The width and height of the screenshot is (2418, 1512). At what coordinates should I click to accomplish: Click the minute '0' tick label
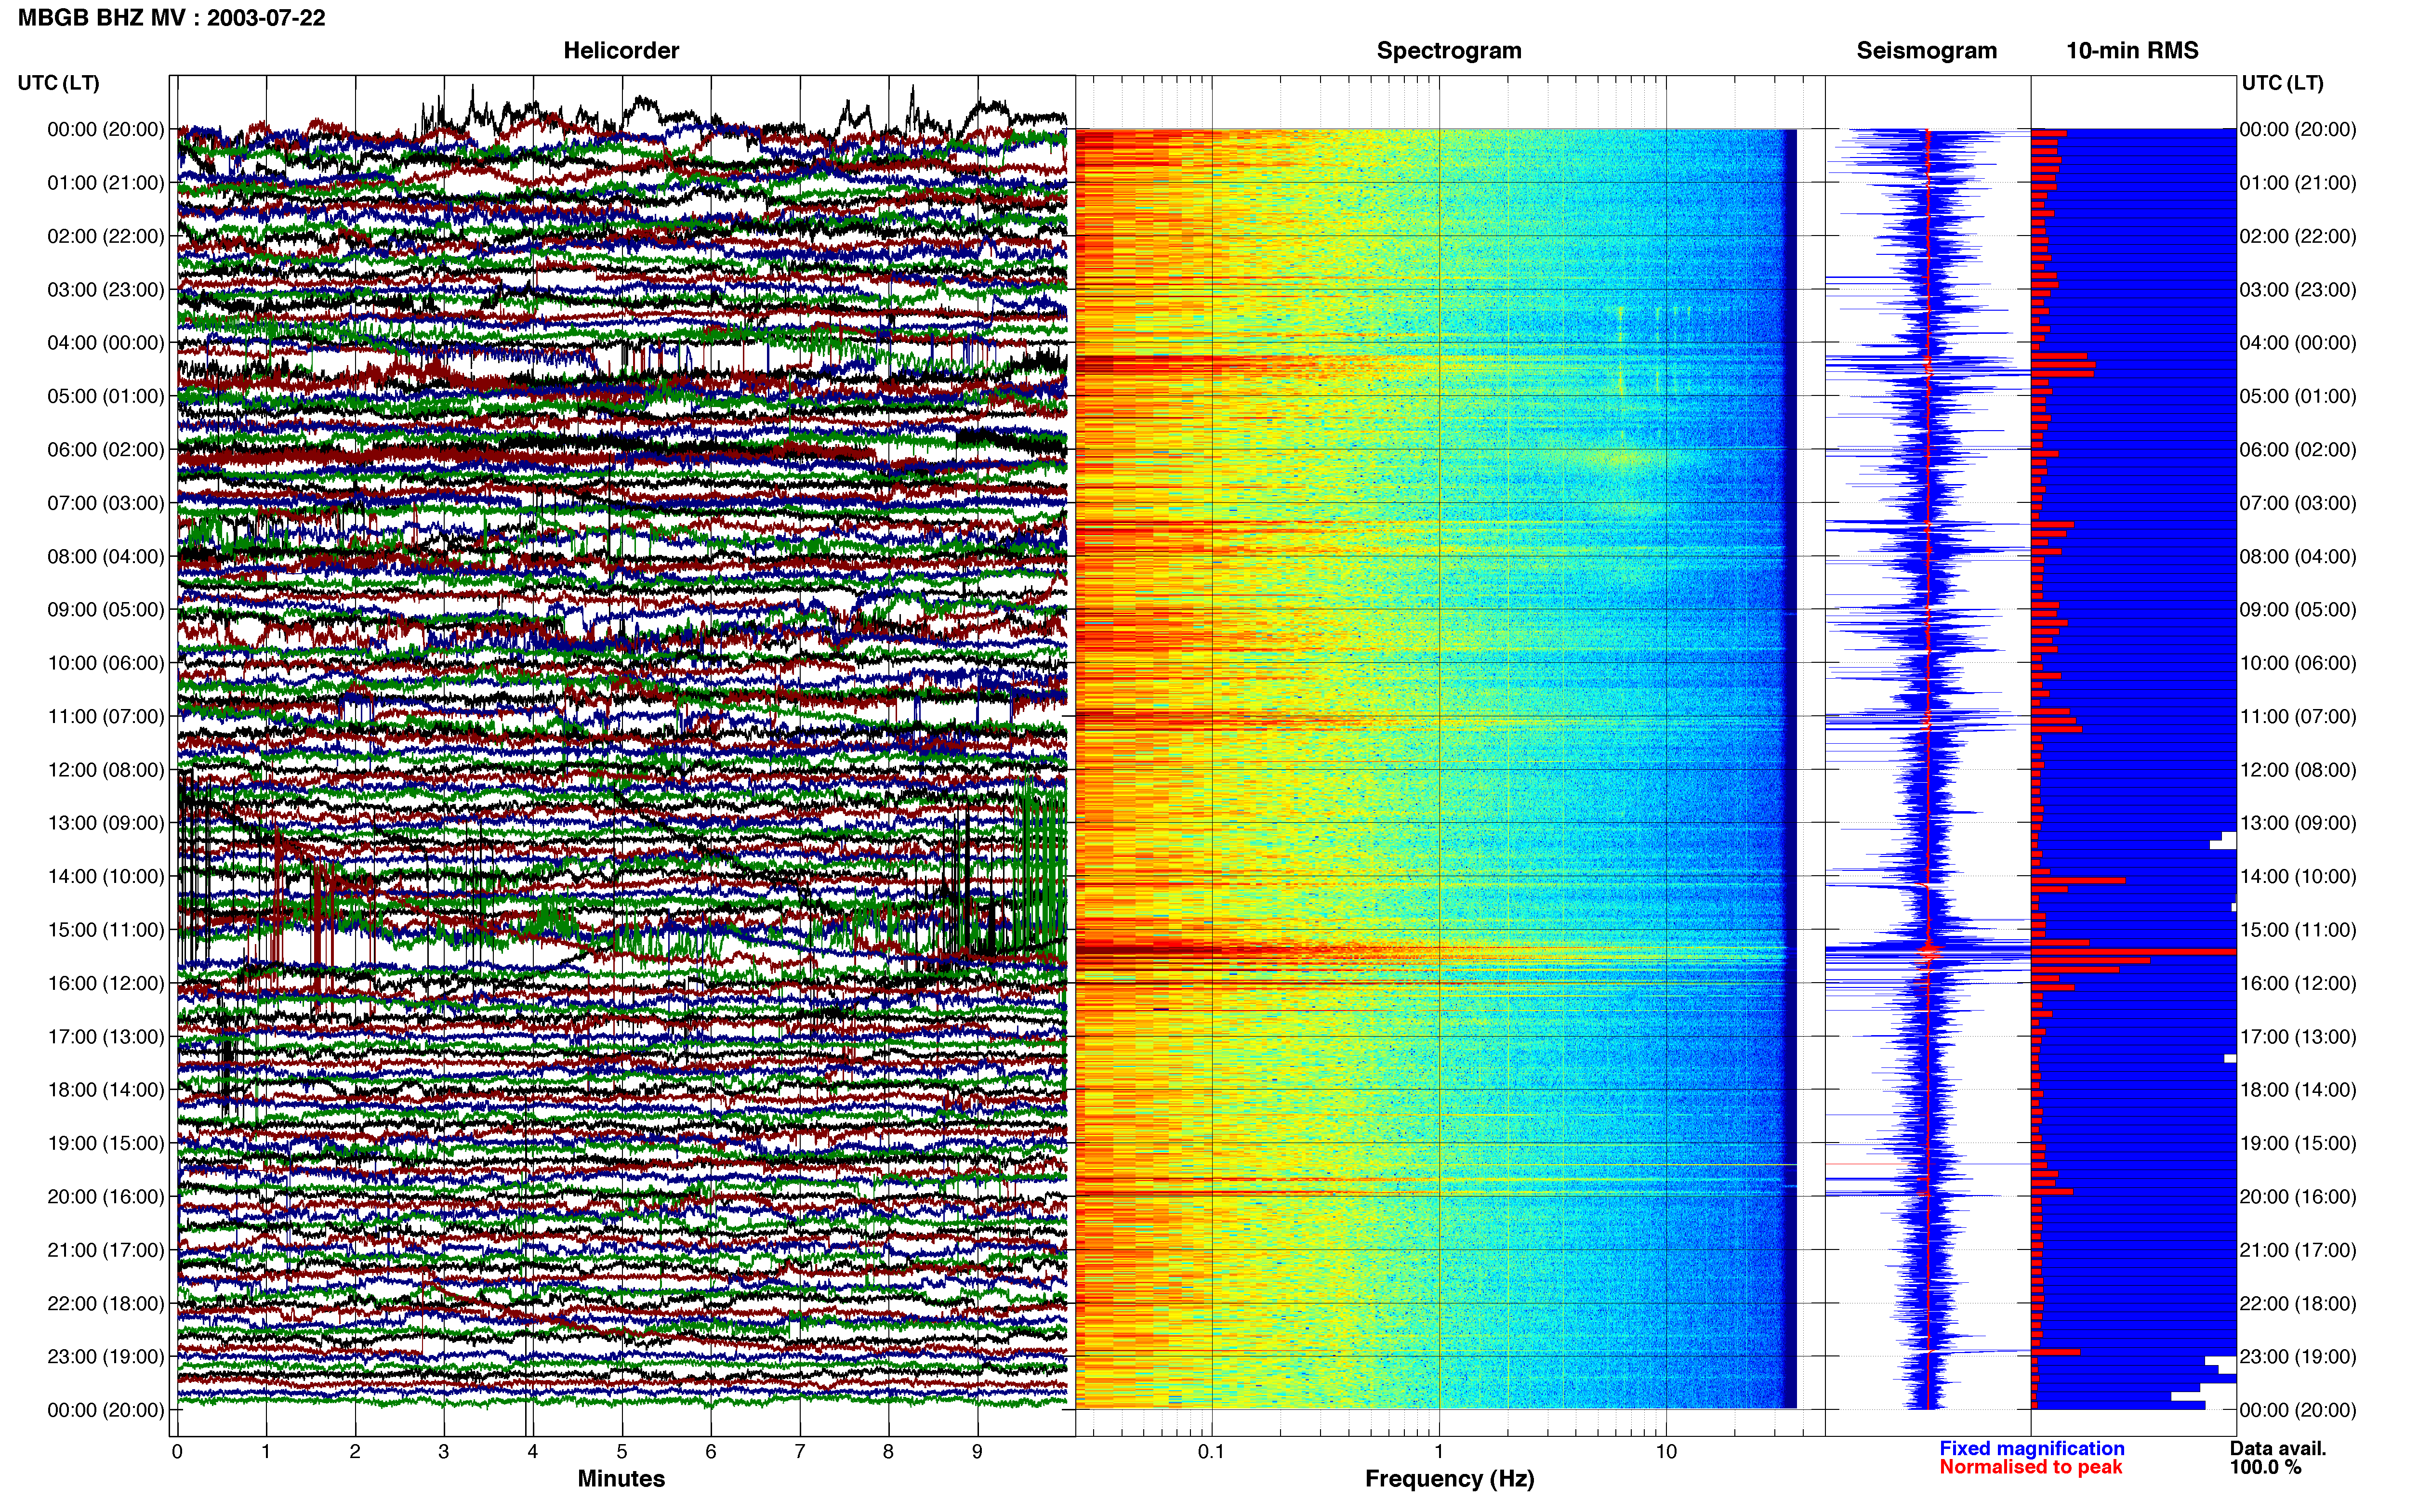tap(177, 1451)
